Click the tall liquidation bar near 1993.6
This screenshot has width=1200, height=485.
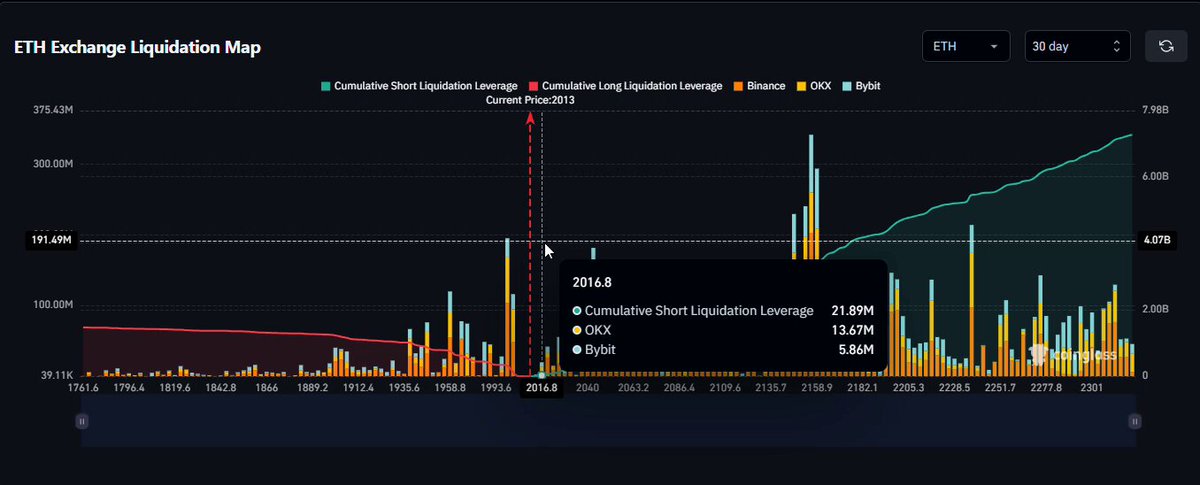click(x=508, y=307)
